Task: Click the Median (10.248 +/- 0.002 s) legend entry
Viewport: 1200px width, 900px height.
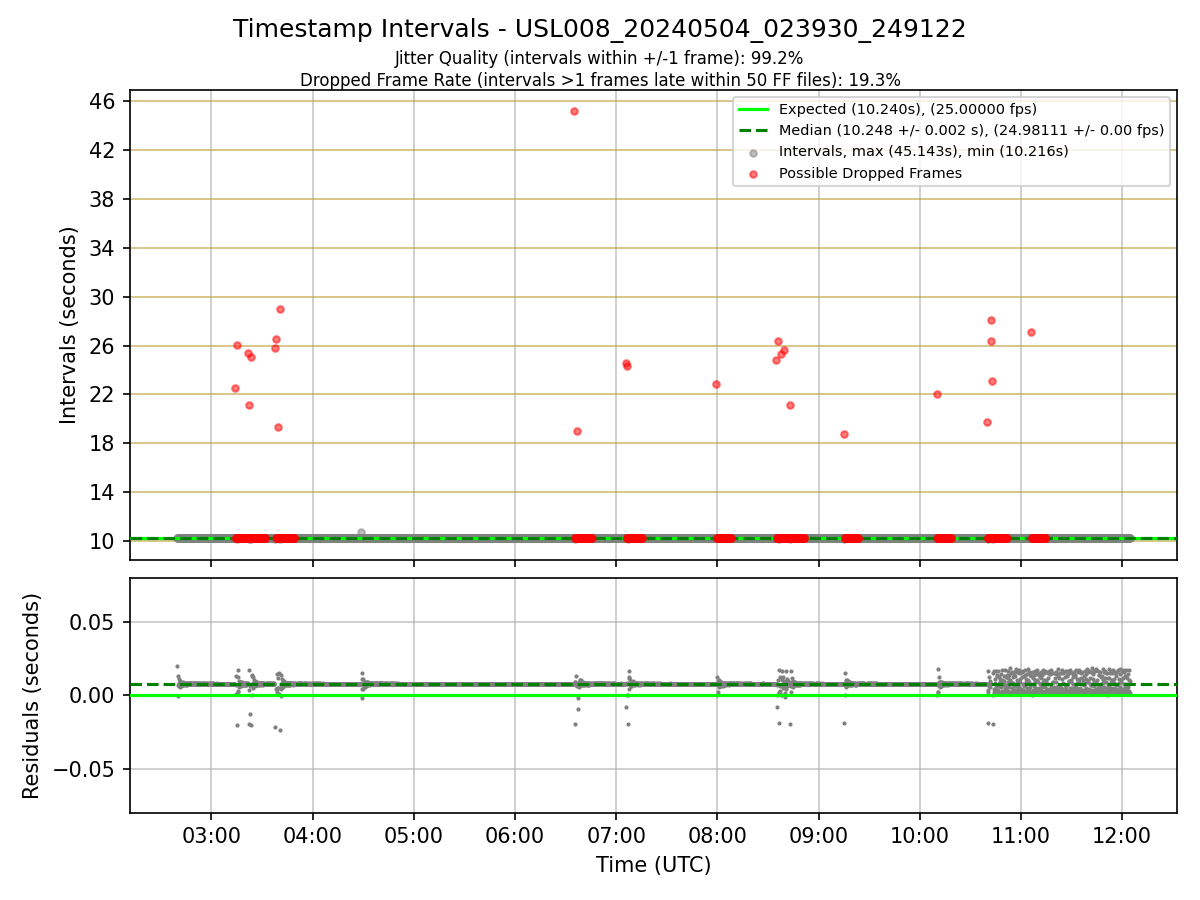Action: pos(971,130)
